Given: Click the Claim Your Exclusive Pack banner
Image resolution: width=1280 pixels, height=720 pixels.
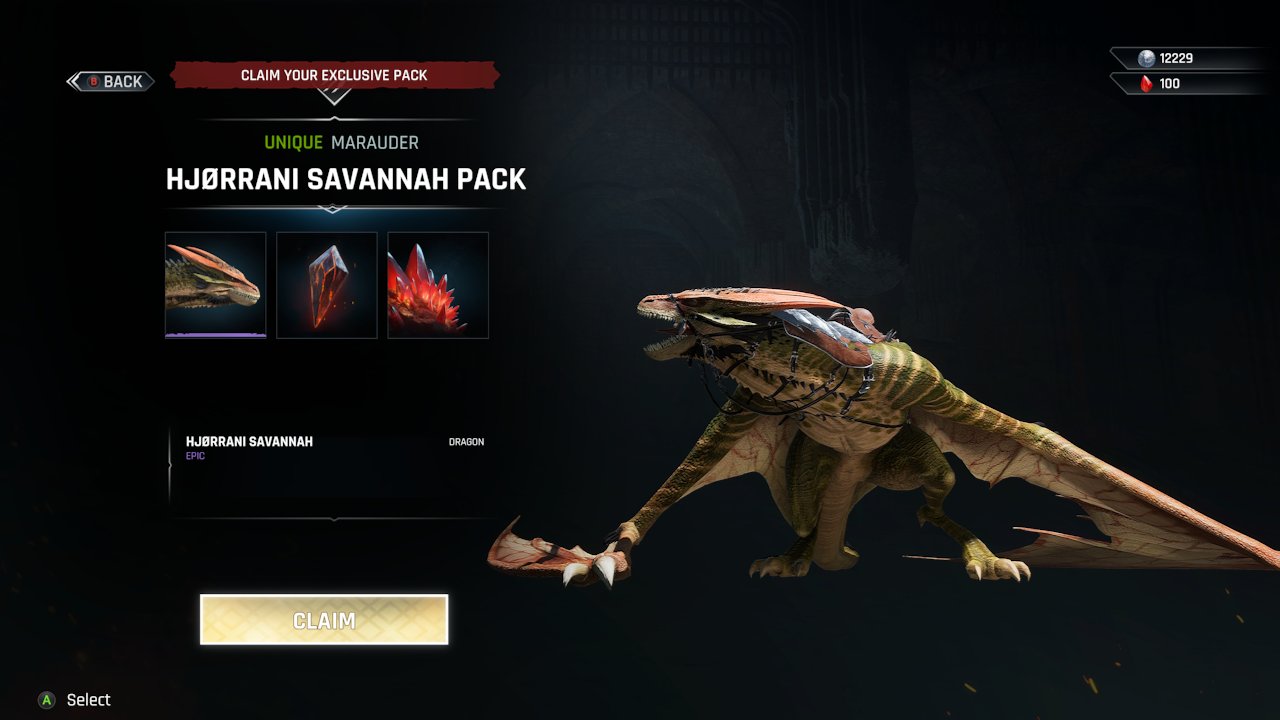Looking at the screenshot, I should [x=334, y=75].
